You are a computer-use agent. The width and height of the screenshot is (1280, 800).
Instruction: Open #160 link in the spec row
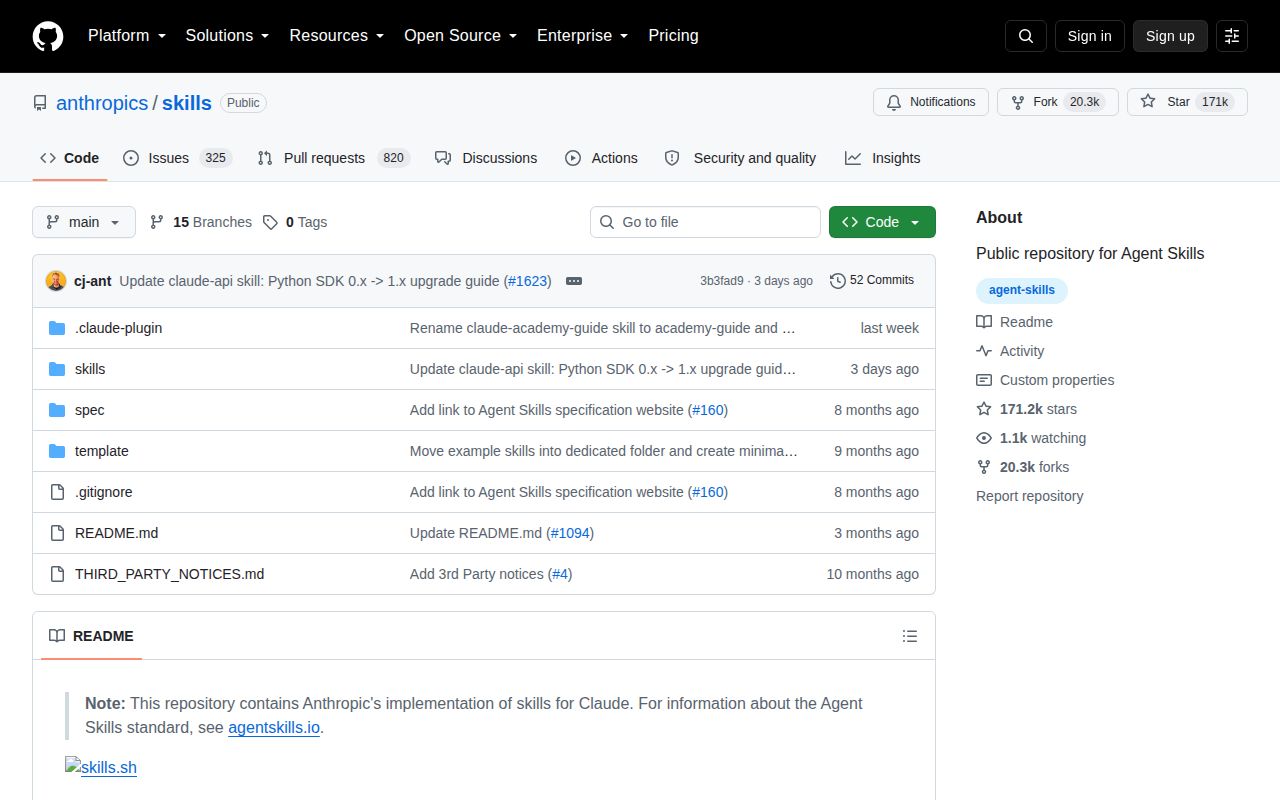708,410
